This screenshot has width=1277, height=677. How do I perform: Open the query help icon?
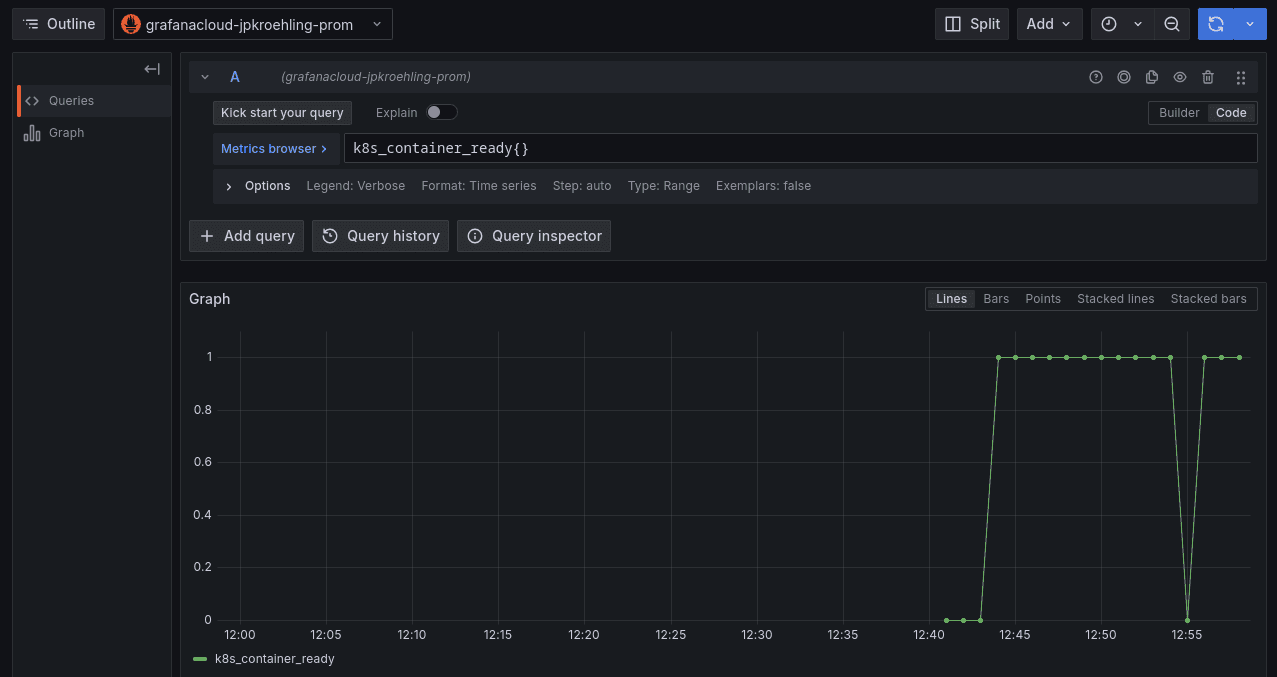tap(1095, 77)
